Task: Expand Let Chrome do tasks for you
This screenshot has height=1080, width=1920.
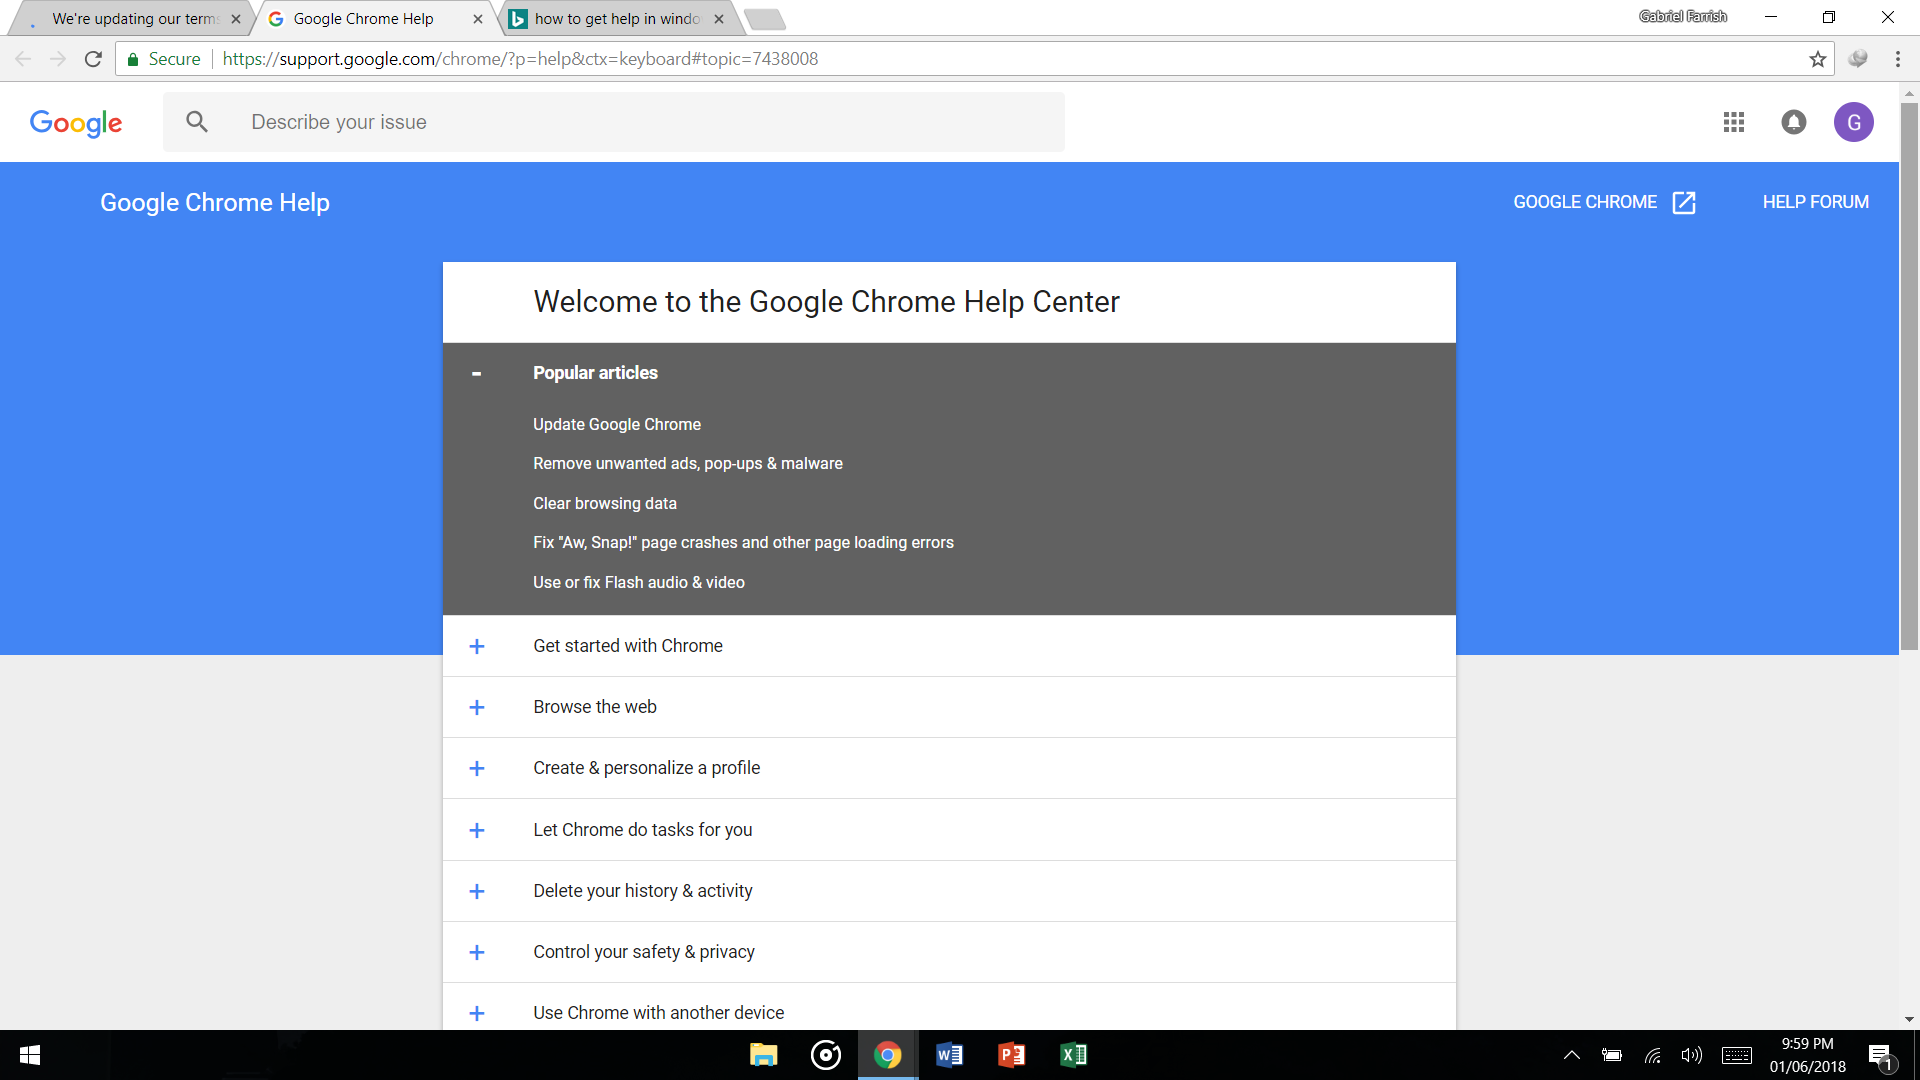Action: [476, 830]
